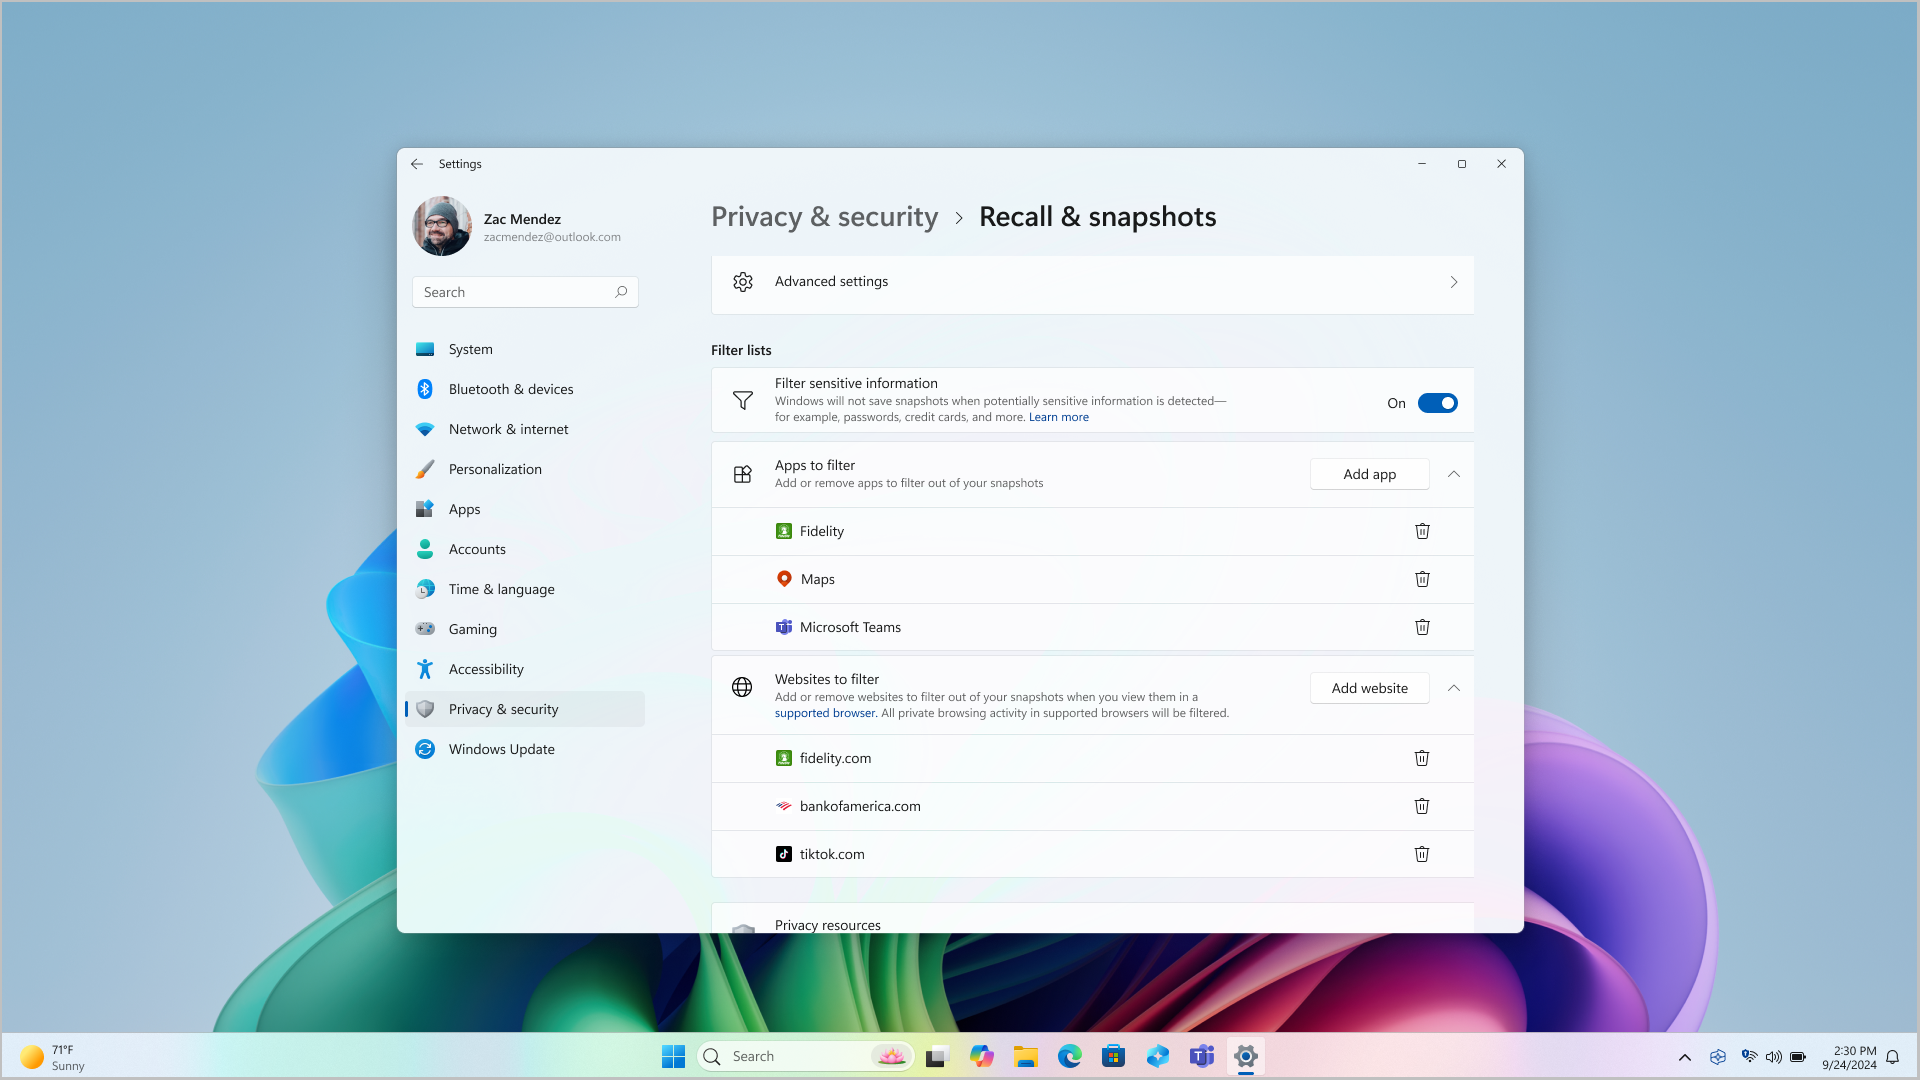Click the bankofamerica.com delete icon
Image resolution: width=1920 pixels, height=1080 pixels.
[1422, 804]
